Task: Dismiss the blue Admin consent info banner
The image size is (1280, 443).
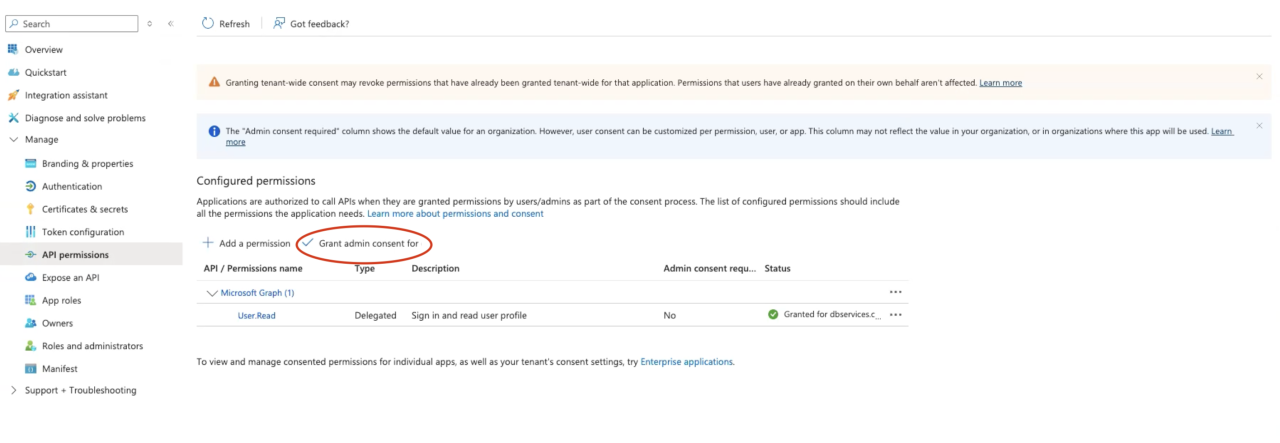Action: click(1259, 126)
